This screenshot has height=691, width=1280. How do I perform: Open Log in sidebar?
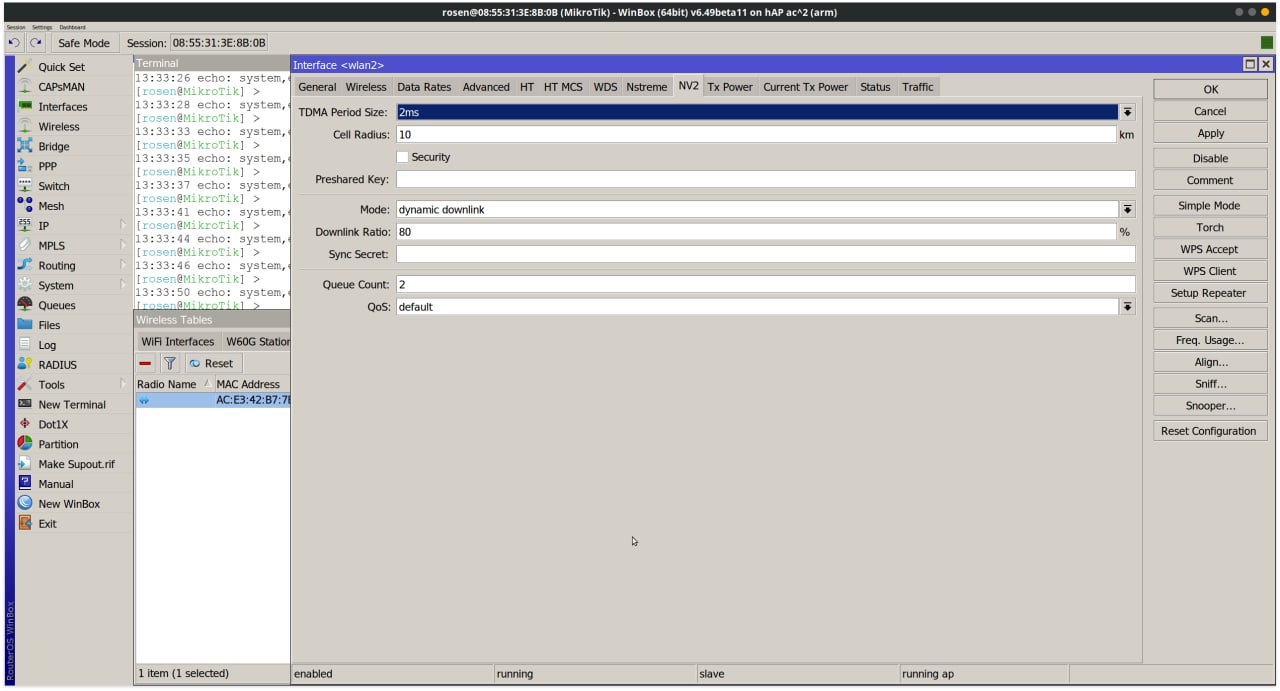(47, 345)
